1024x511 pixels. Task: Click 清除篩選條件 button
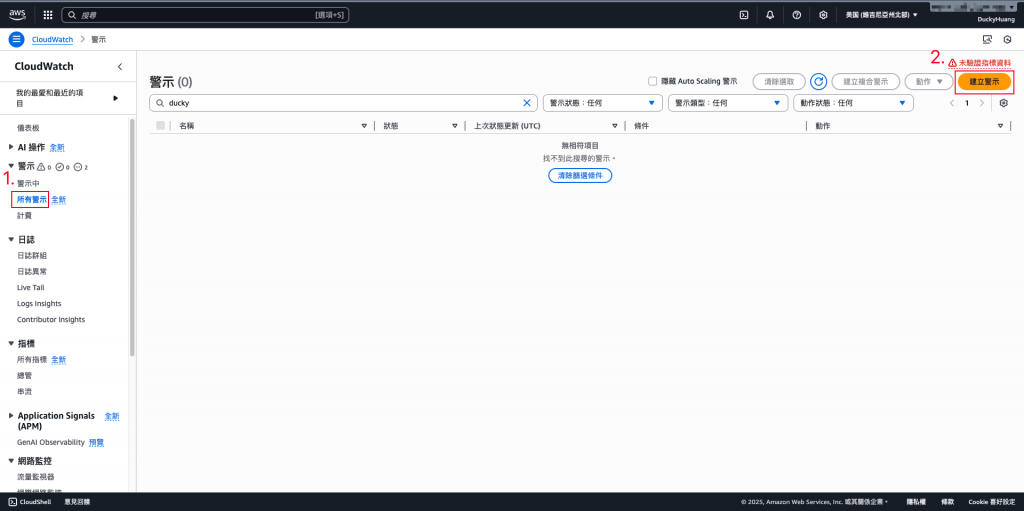pos(580,175)
